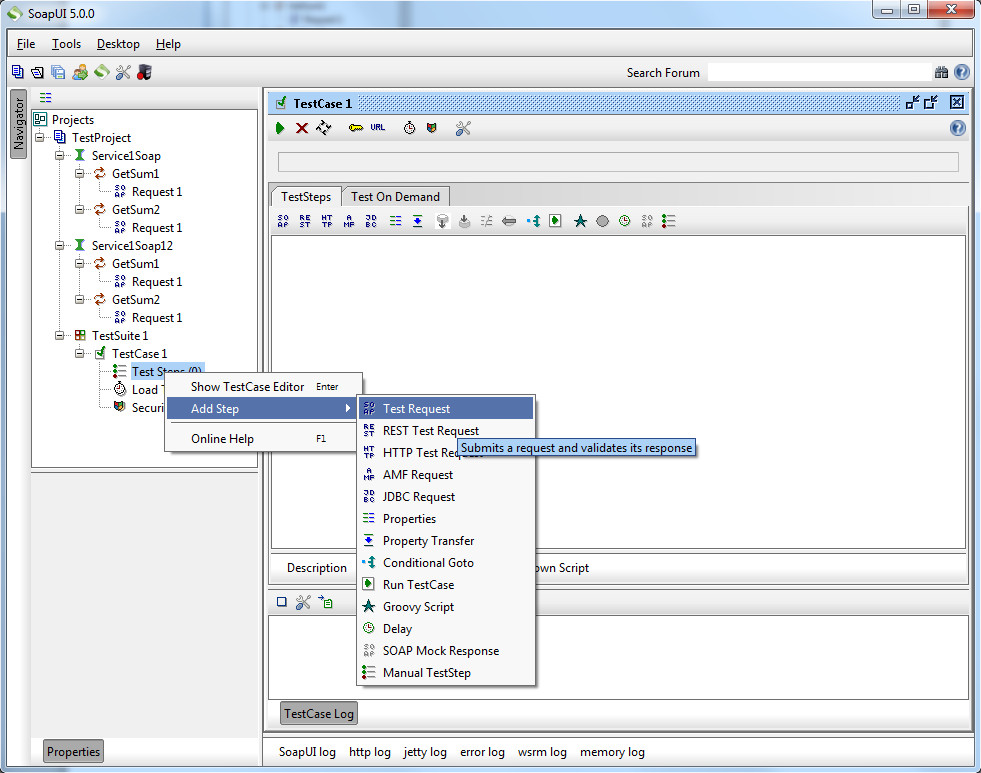Click the red X cancel run icon
The height and width of the screenshot is (773, 981).
point(302,128)
